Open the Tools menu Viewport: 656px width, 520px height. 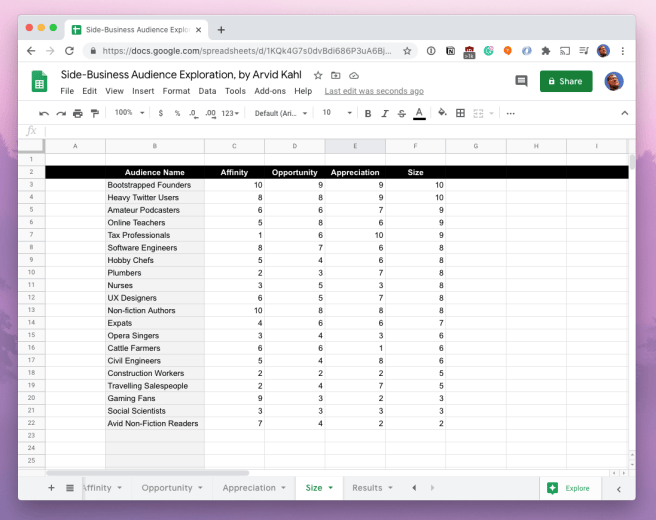click(x=235, y=91)
